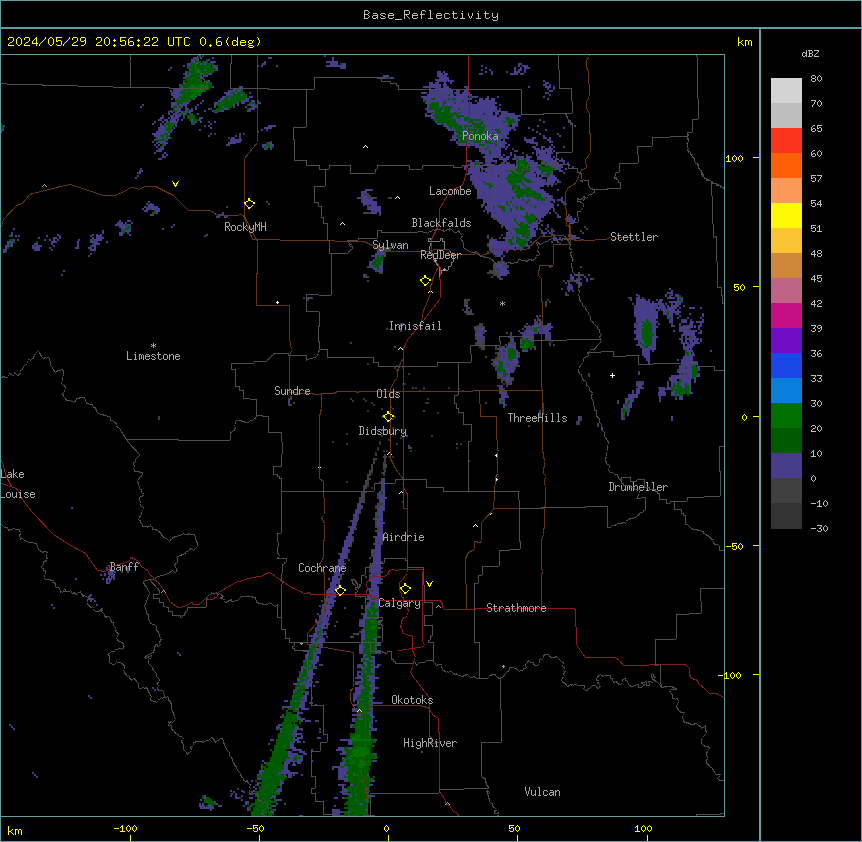The image size is (862, 842).
Task: Click the Olds town label
Action: coord(388,394)
